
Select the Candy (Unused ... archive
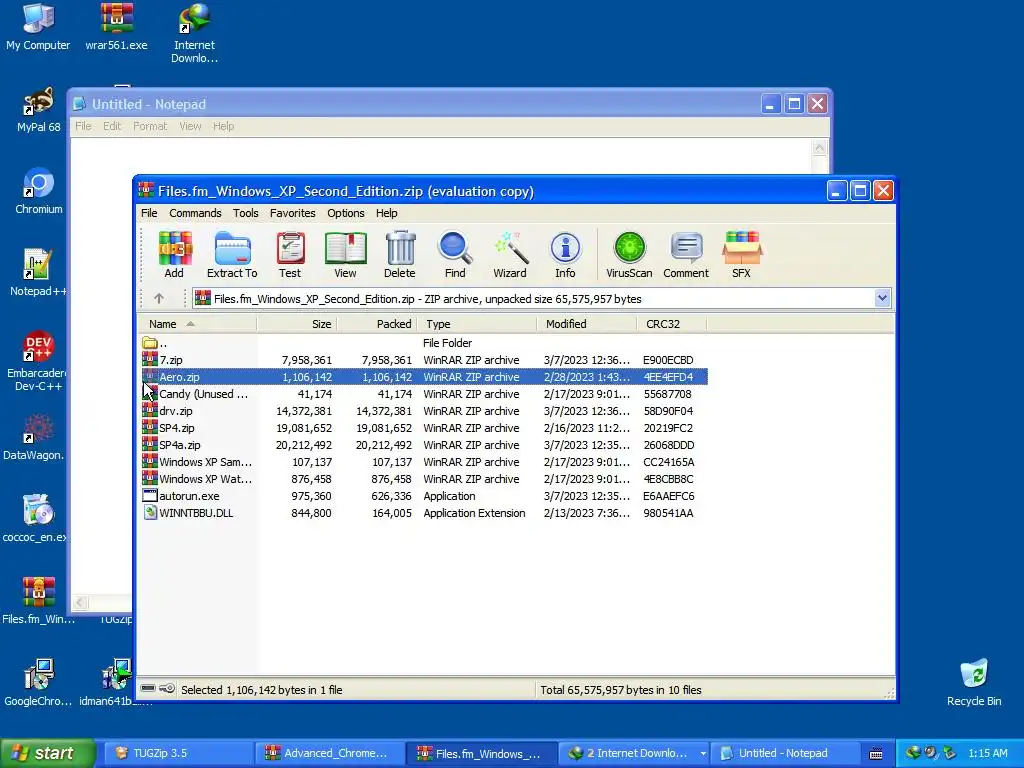(x=424, y=394)
